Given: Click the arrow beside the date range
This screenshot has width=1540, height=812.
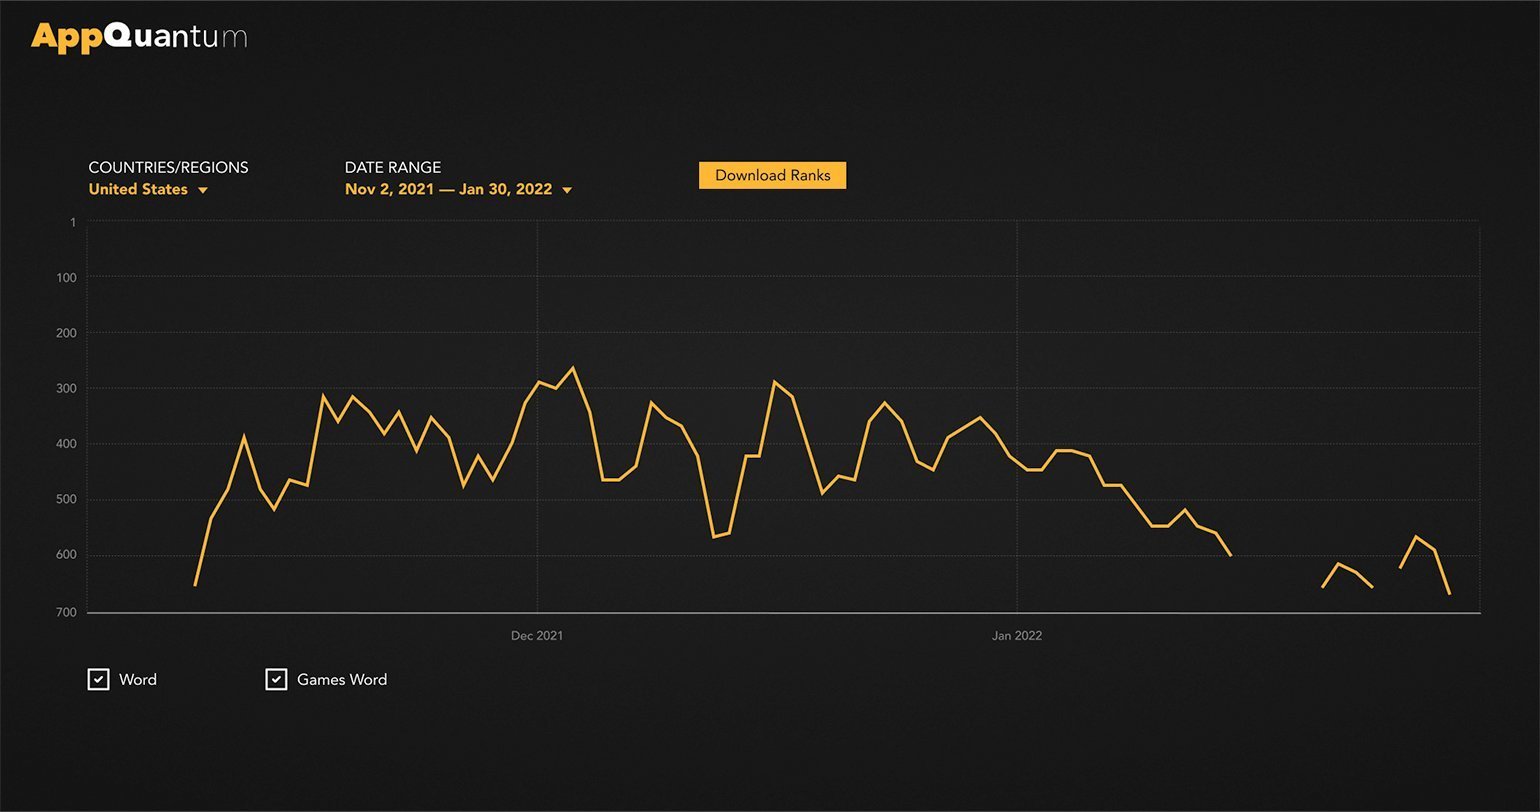Looking at the screenshot, I should [x=567, y=190].
